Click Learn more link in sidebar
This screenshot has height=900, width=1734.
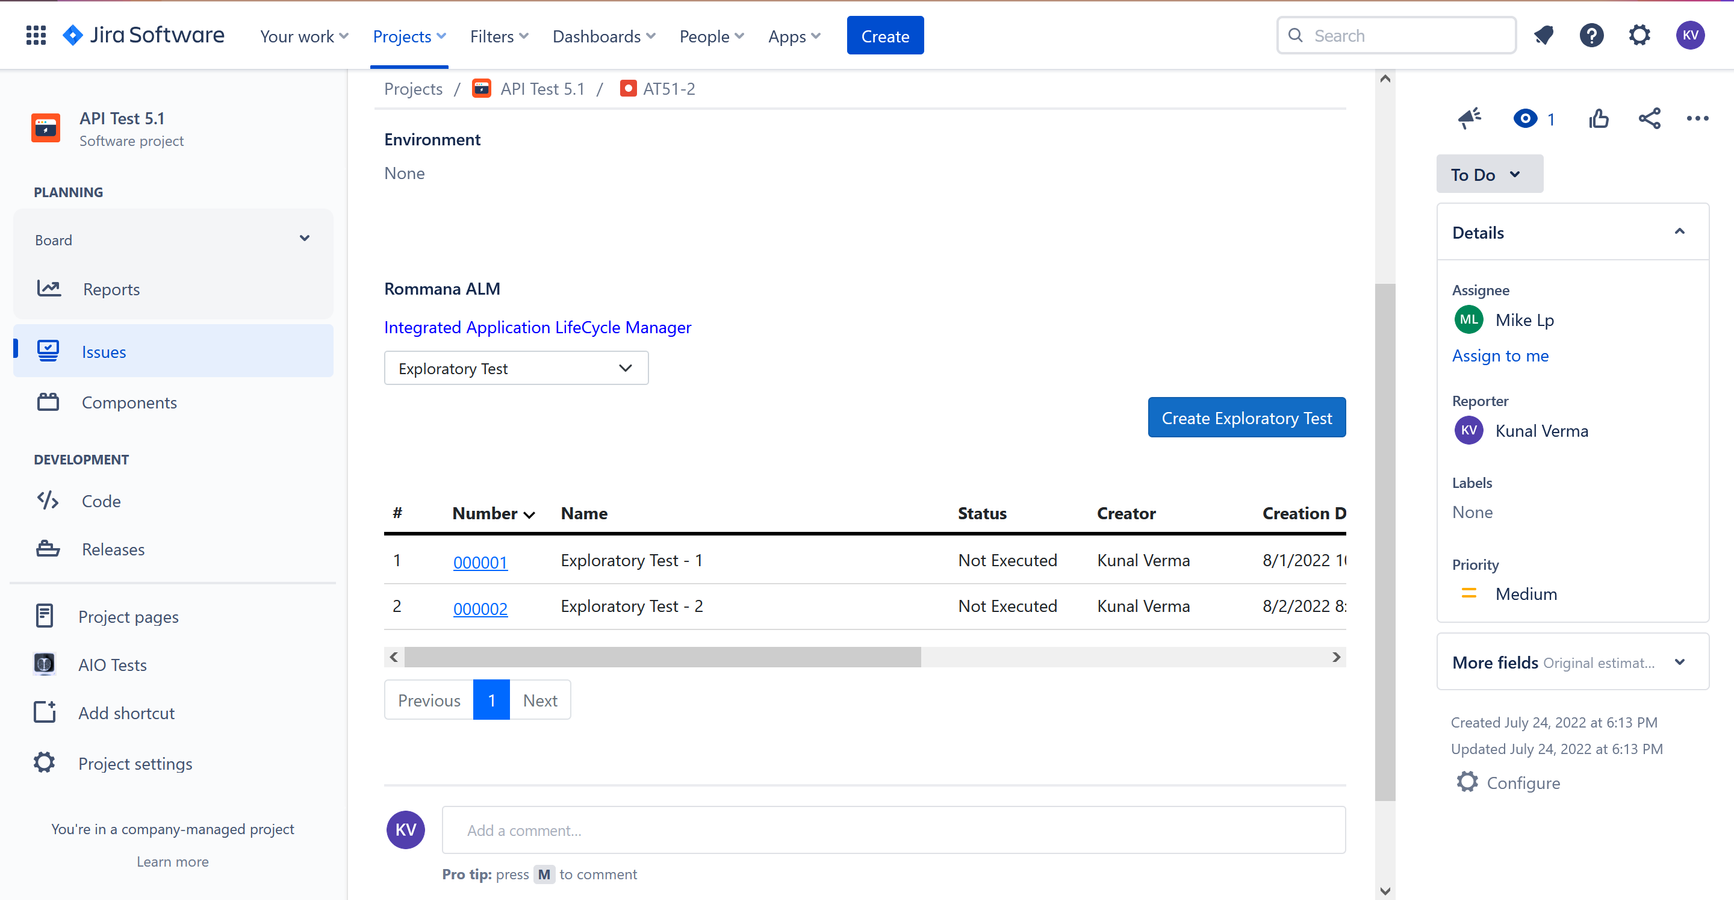[x=173, y=861]
